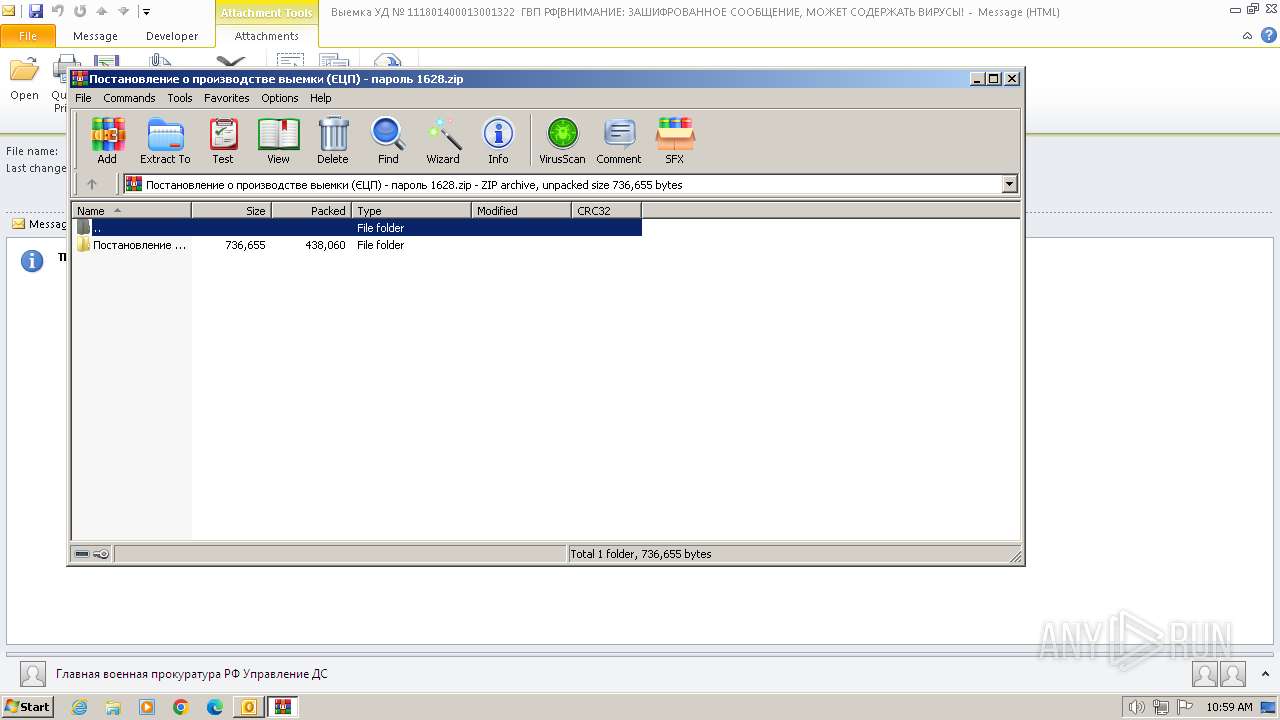
Task: Click sender contact photo in people pane
Action: (x=33, y=674)
